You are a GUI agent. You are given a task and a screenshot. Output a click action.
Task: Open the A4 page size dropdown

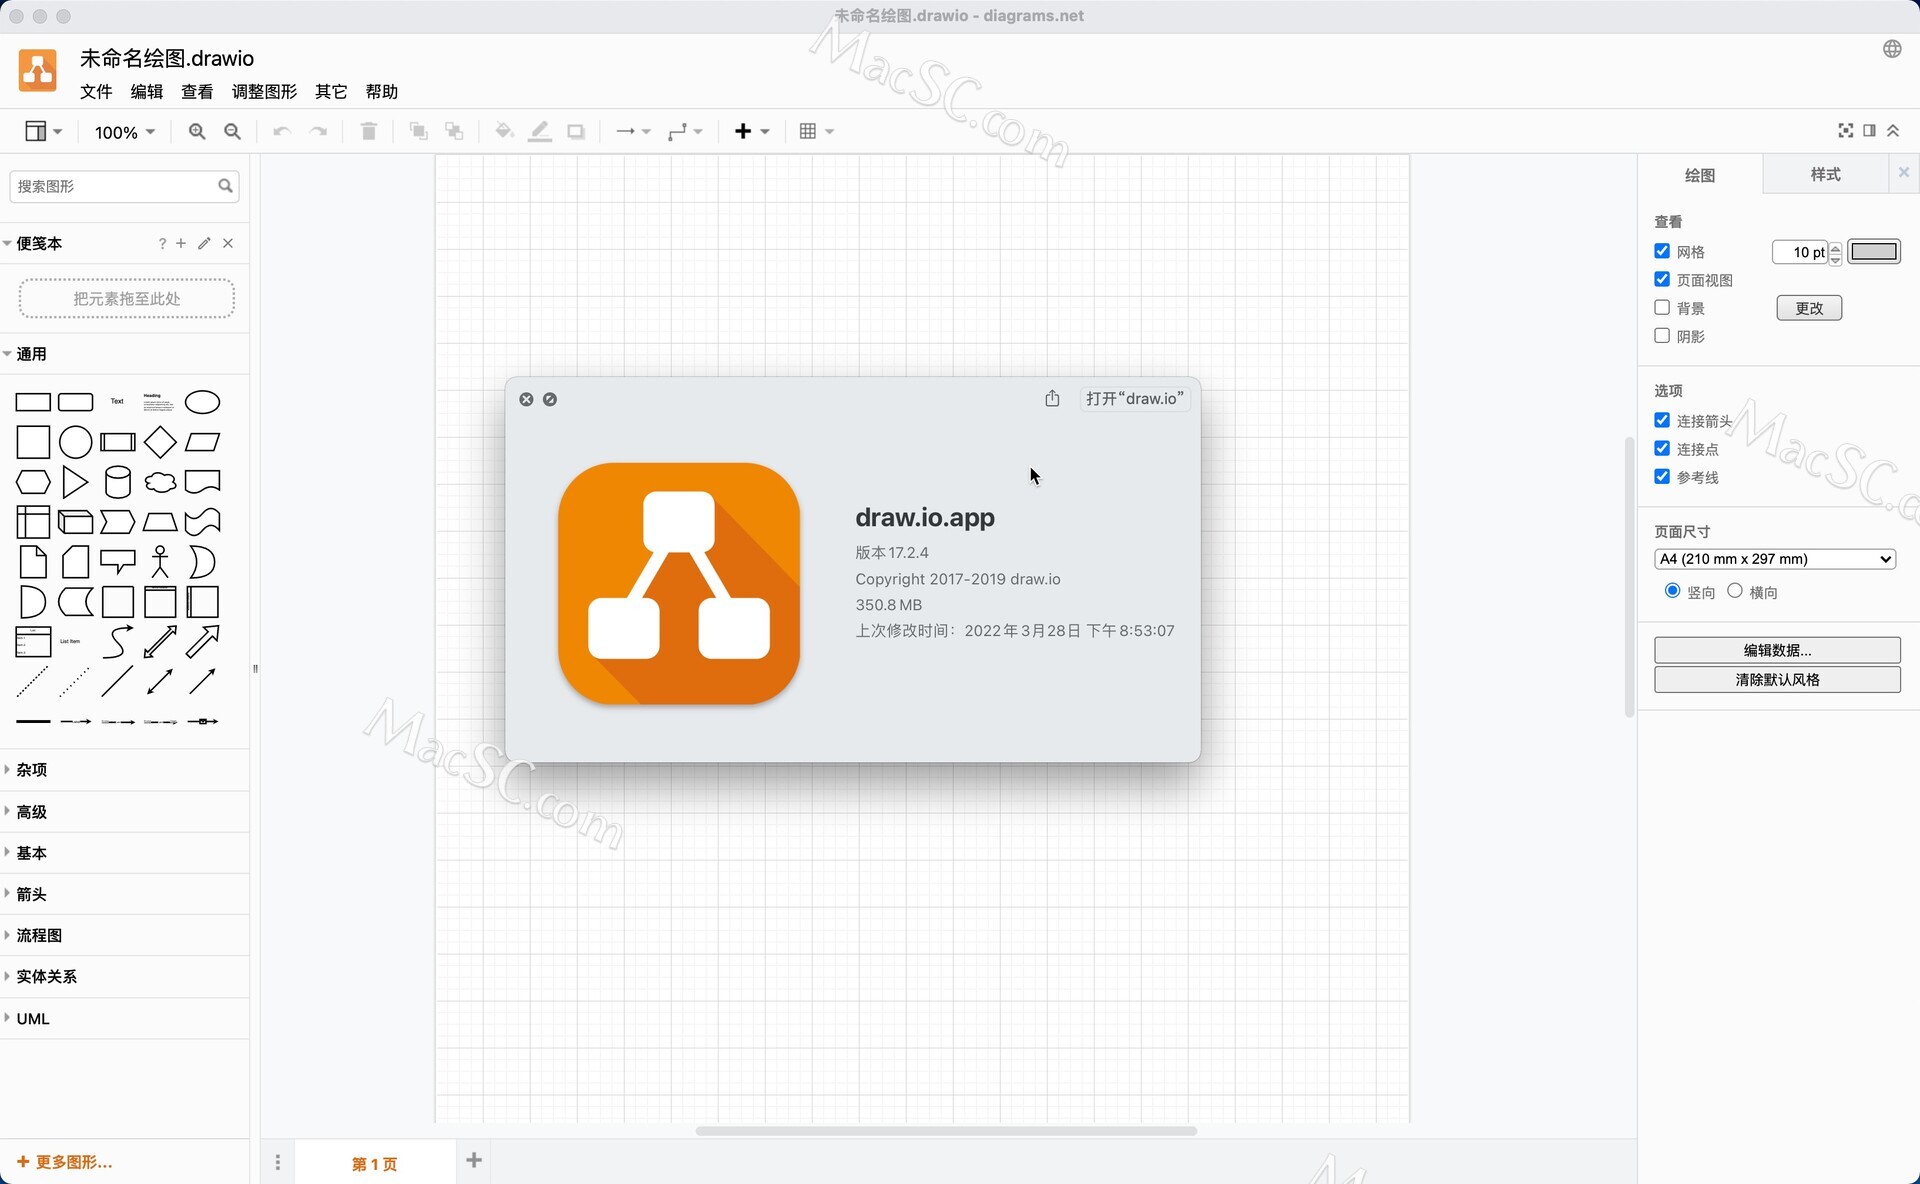tap(1775, 559)
